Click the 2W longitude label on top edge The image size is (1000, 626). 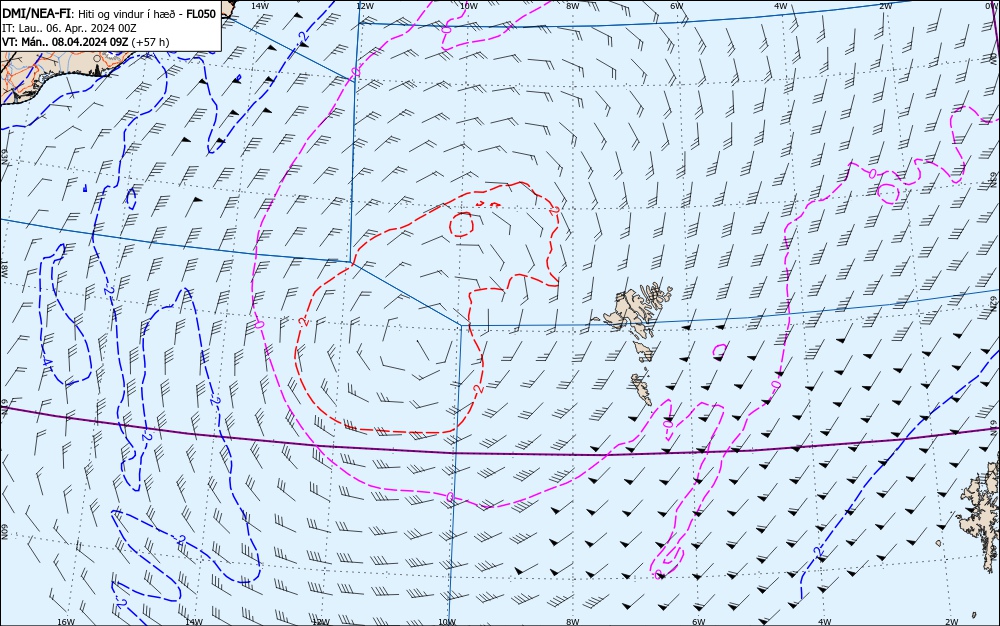point(885,6)
